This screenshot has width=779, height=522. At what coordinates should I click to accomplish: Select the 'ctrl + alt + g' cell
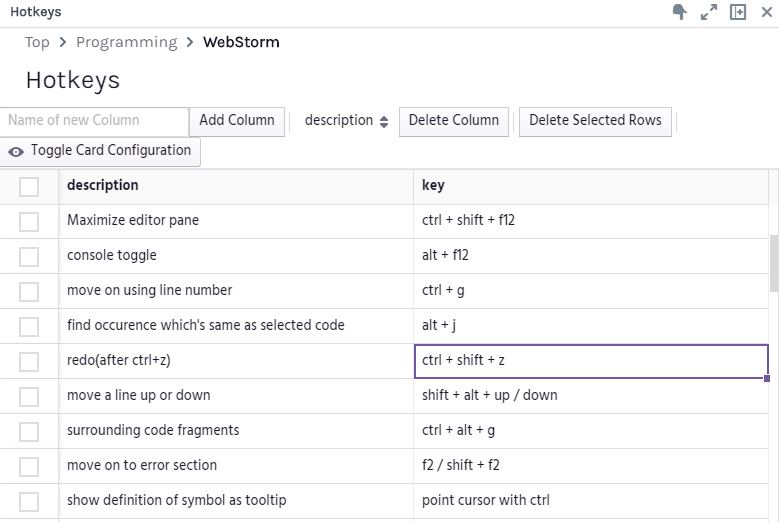coord(591,431)
